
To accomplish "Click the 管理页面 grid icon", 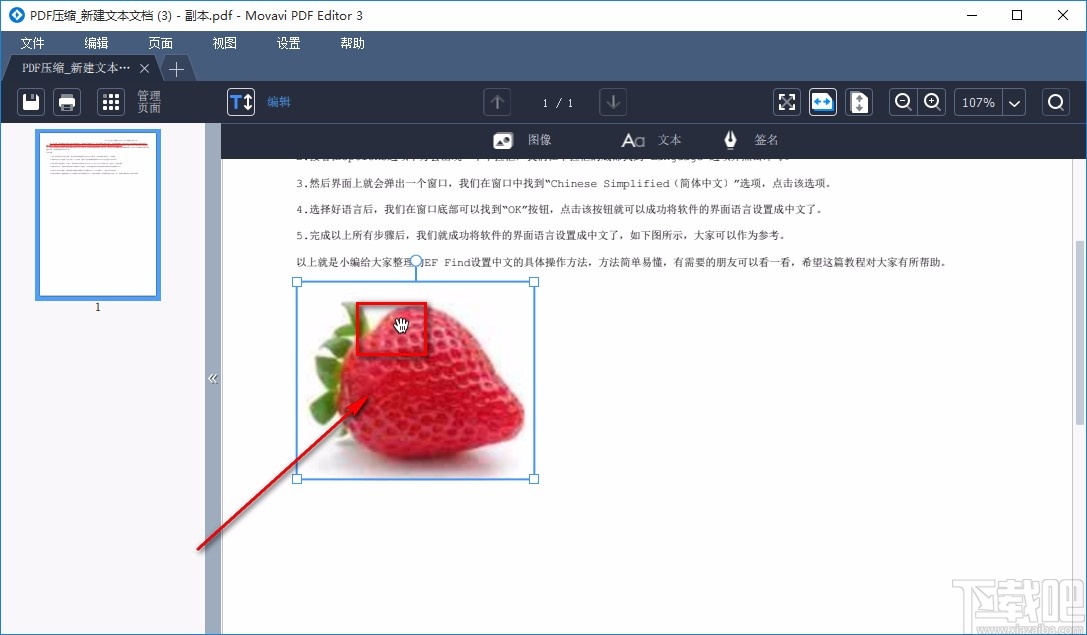I will coord(110,101).
